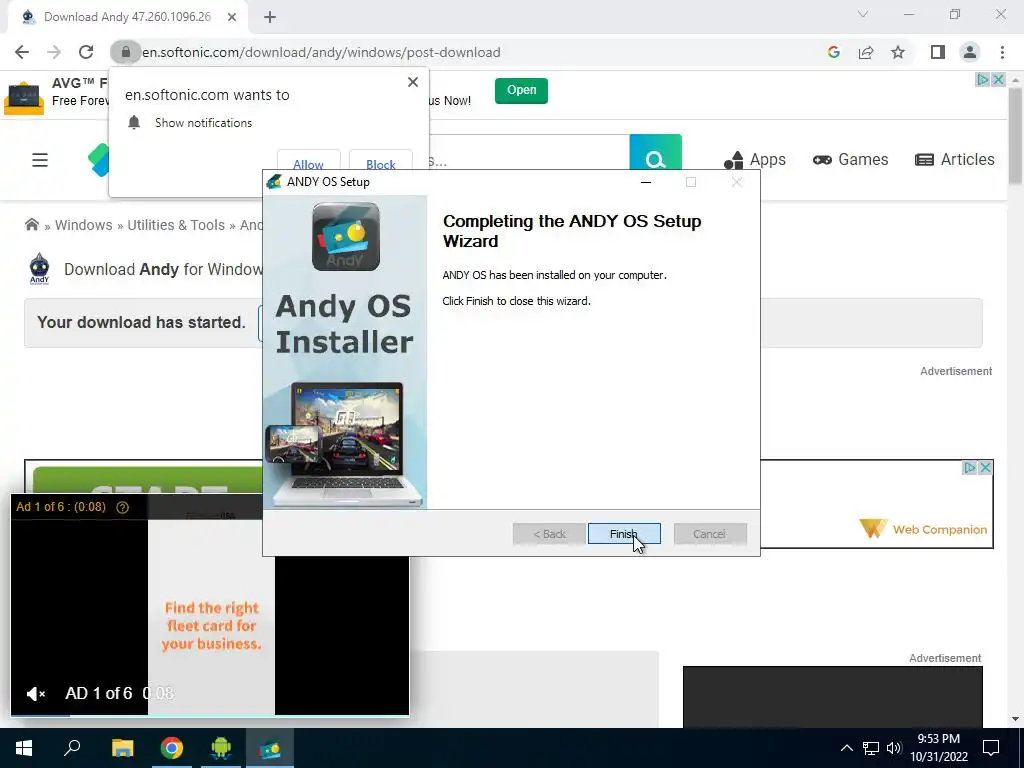Close the notification permission popup
The width and height of the screenshot is (1024, 768).
[413, 82]
